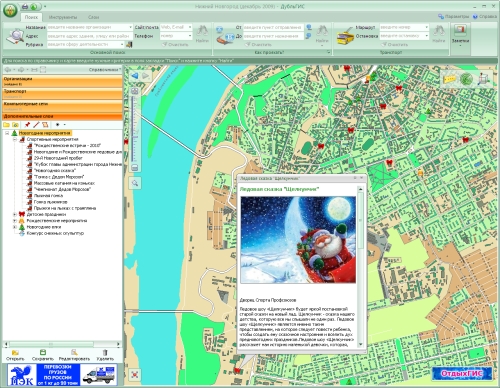
Task: Open the Телефон field dropdown
Action: 190,36
